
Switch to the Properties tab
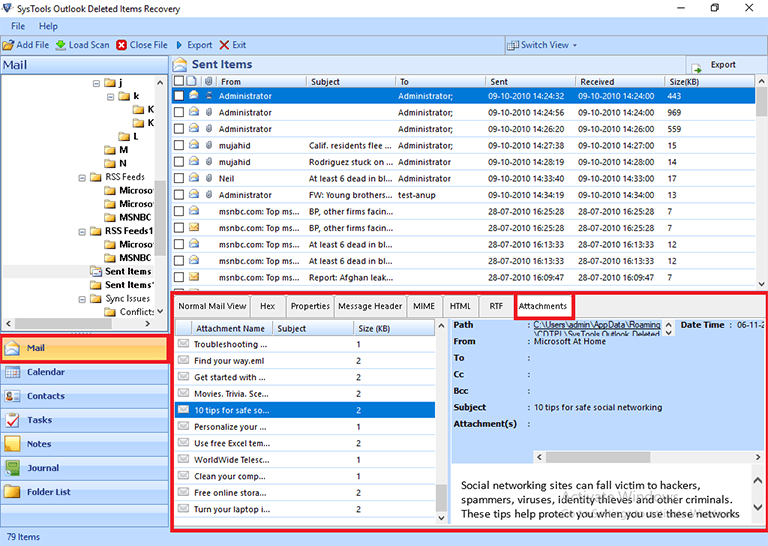[310, 306]
